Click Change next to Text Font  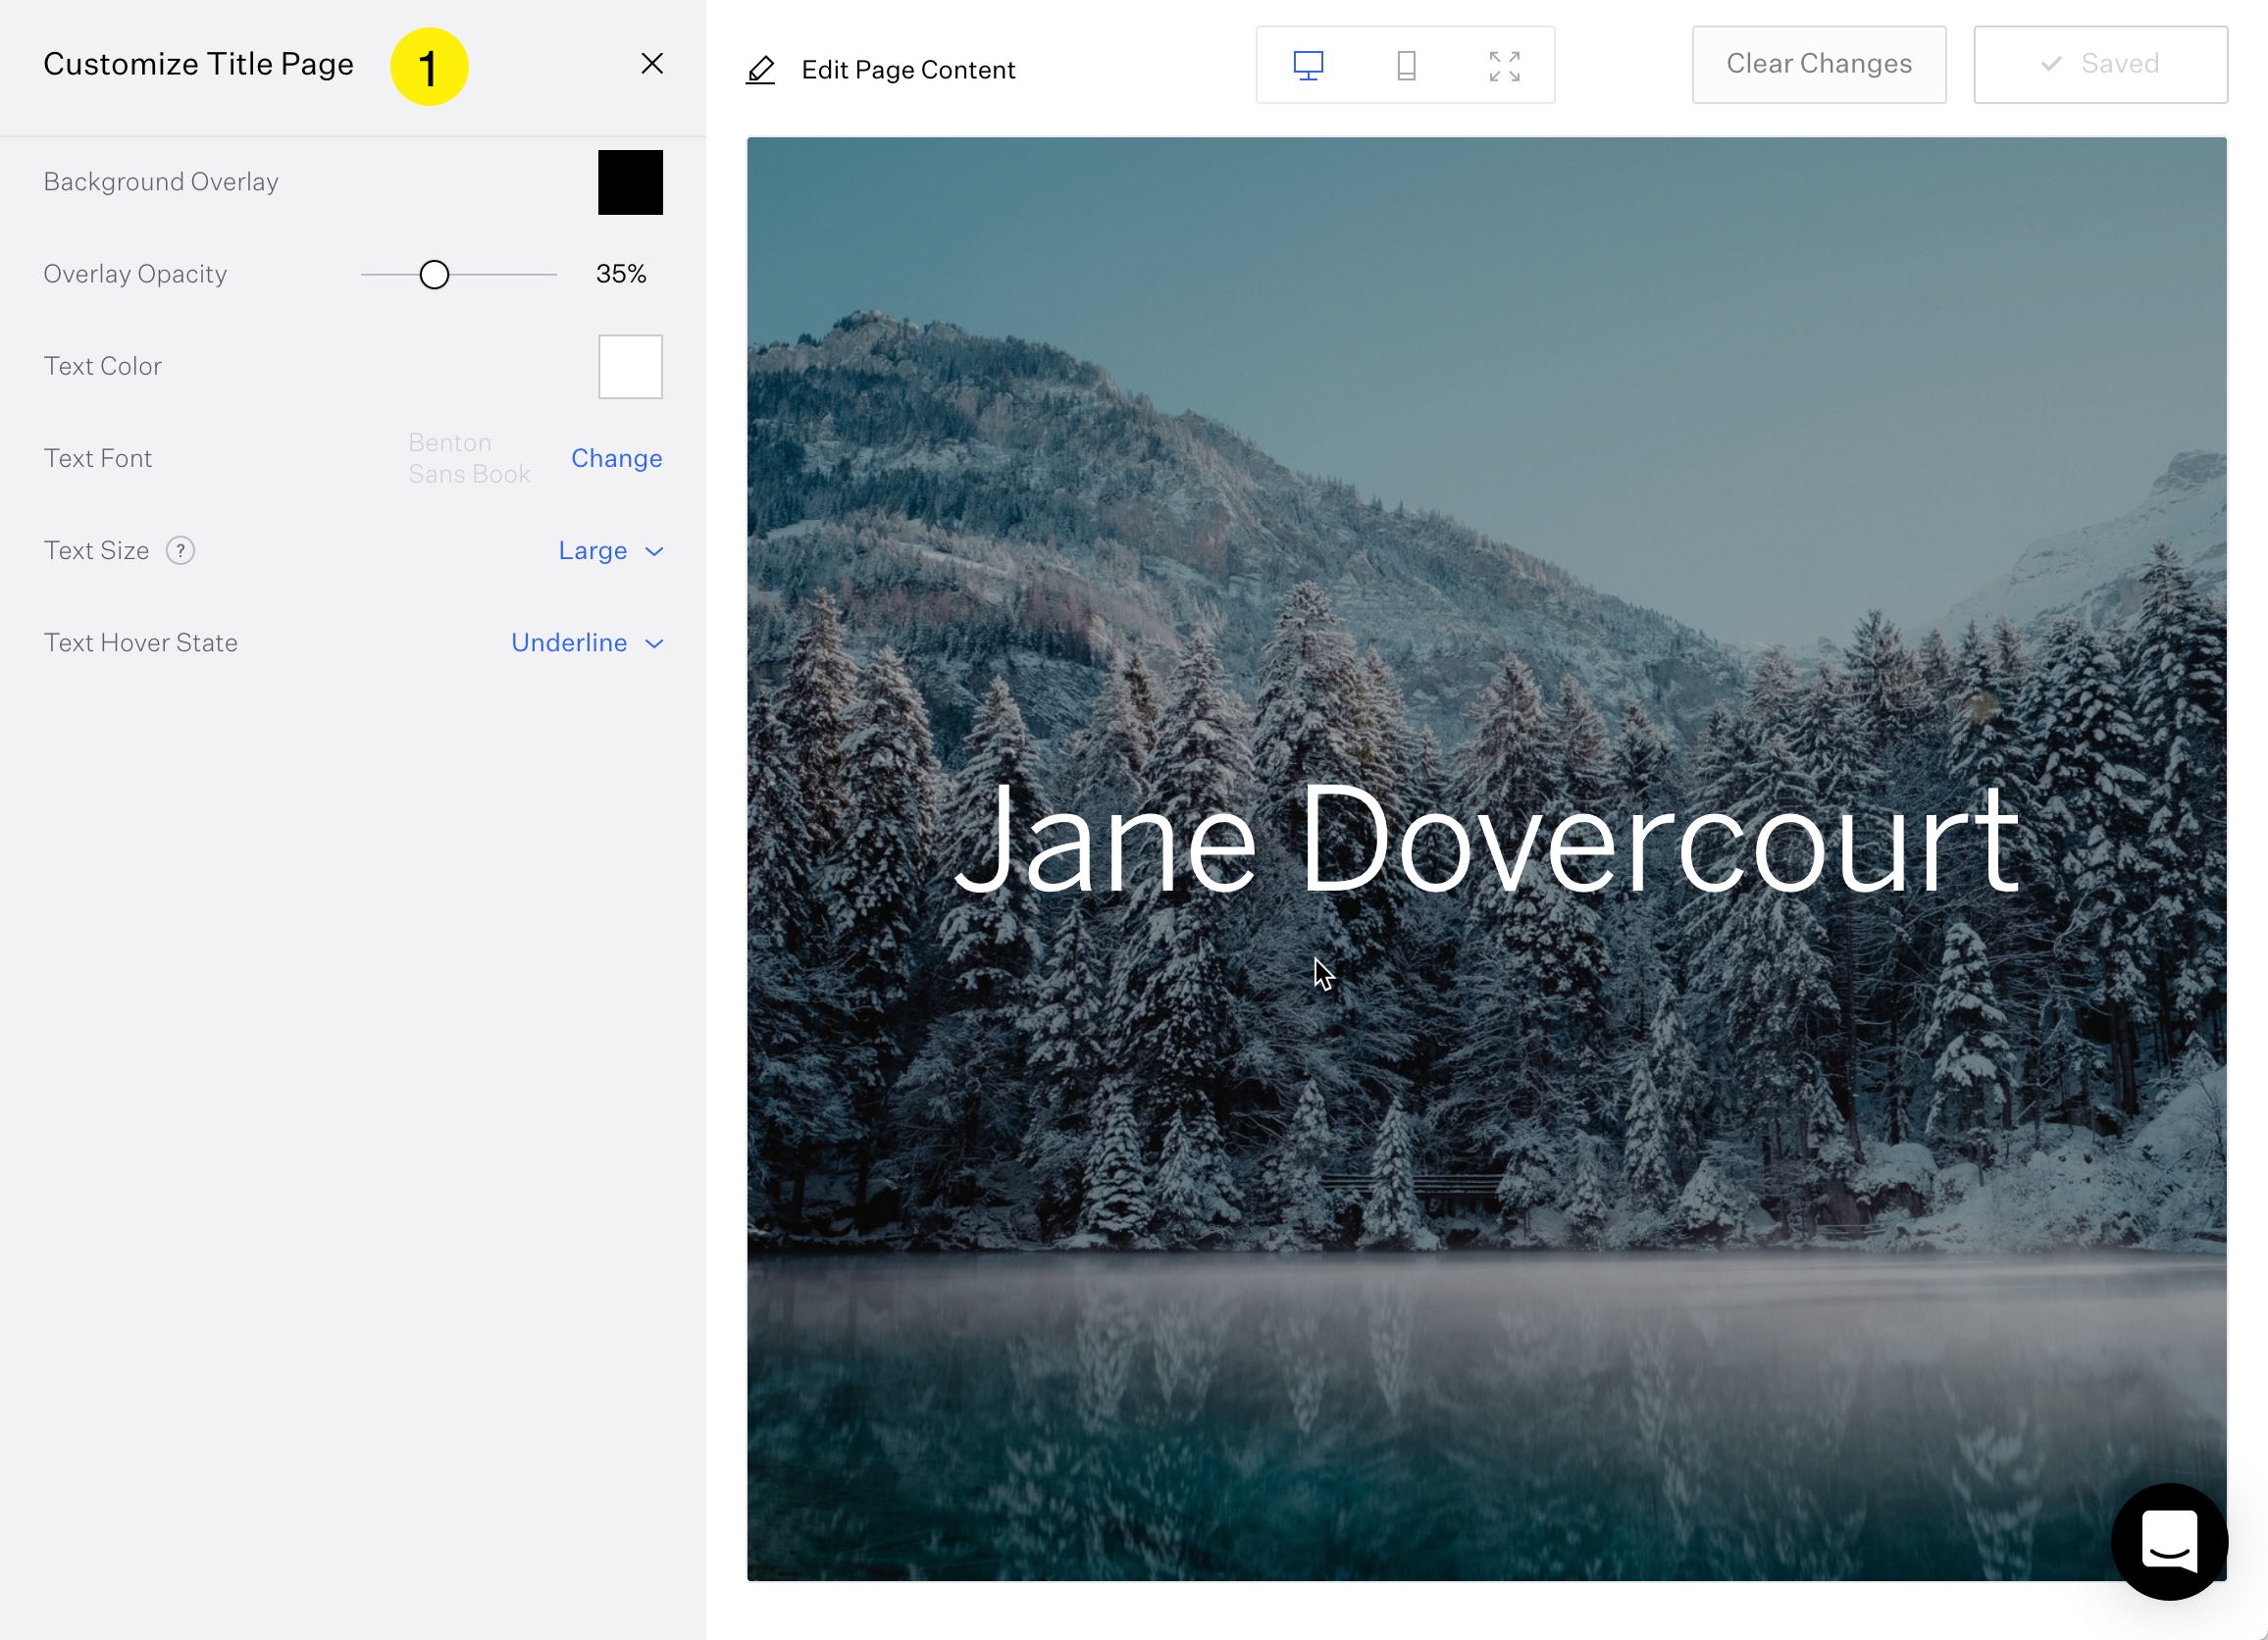coord(616,458)
